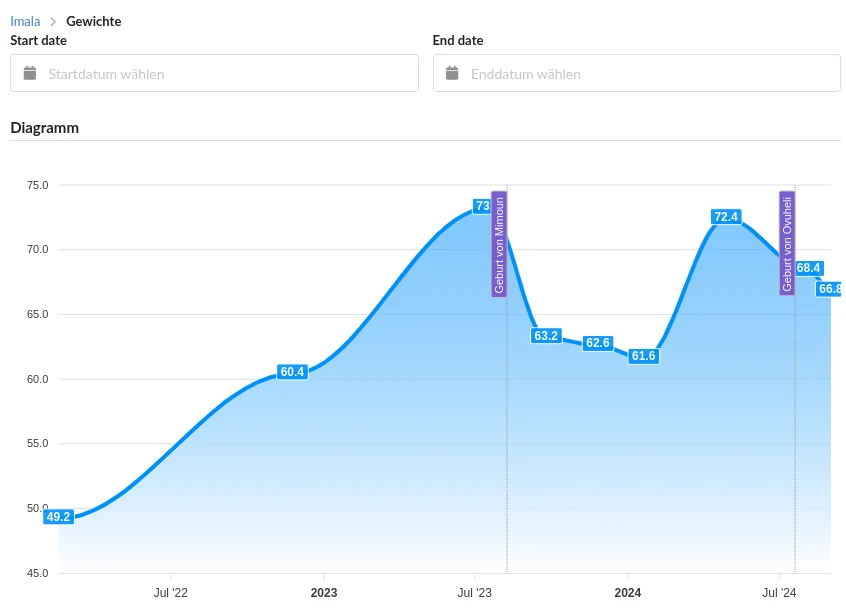Click the 61.6 data point label

643,356
